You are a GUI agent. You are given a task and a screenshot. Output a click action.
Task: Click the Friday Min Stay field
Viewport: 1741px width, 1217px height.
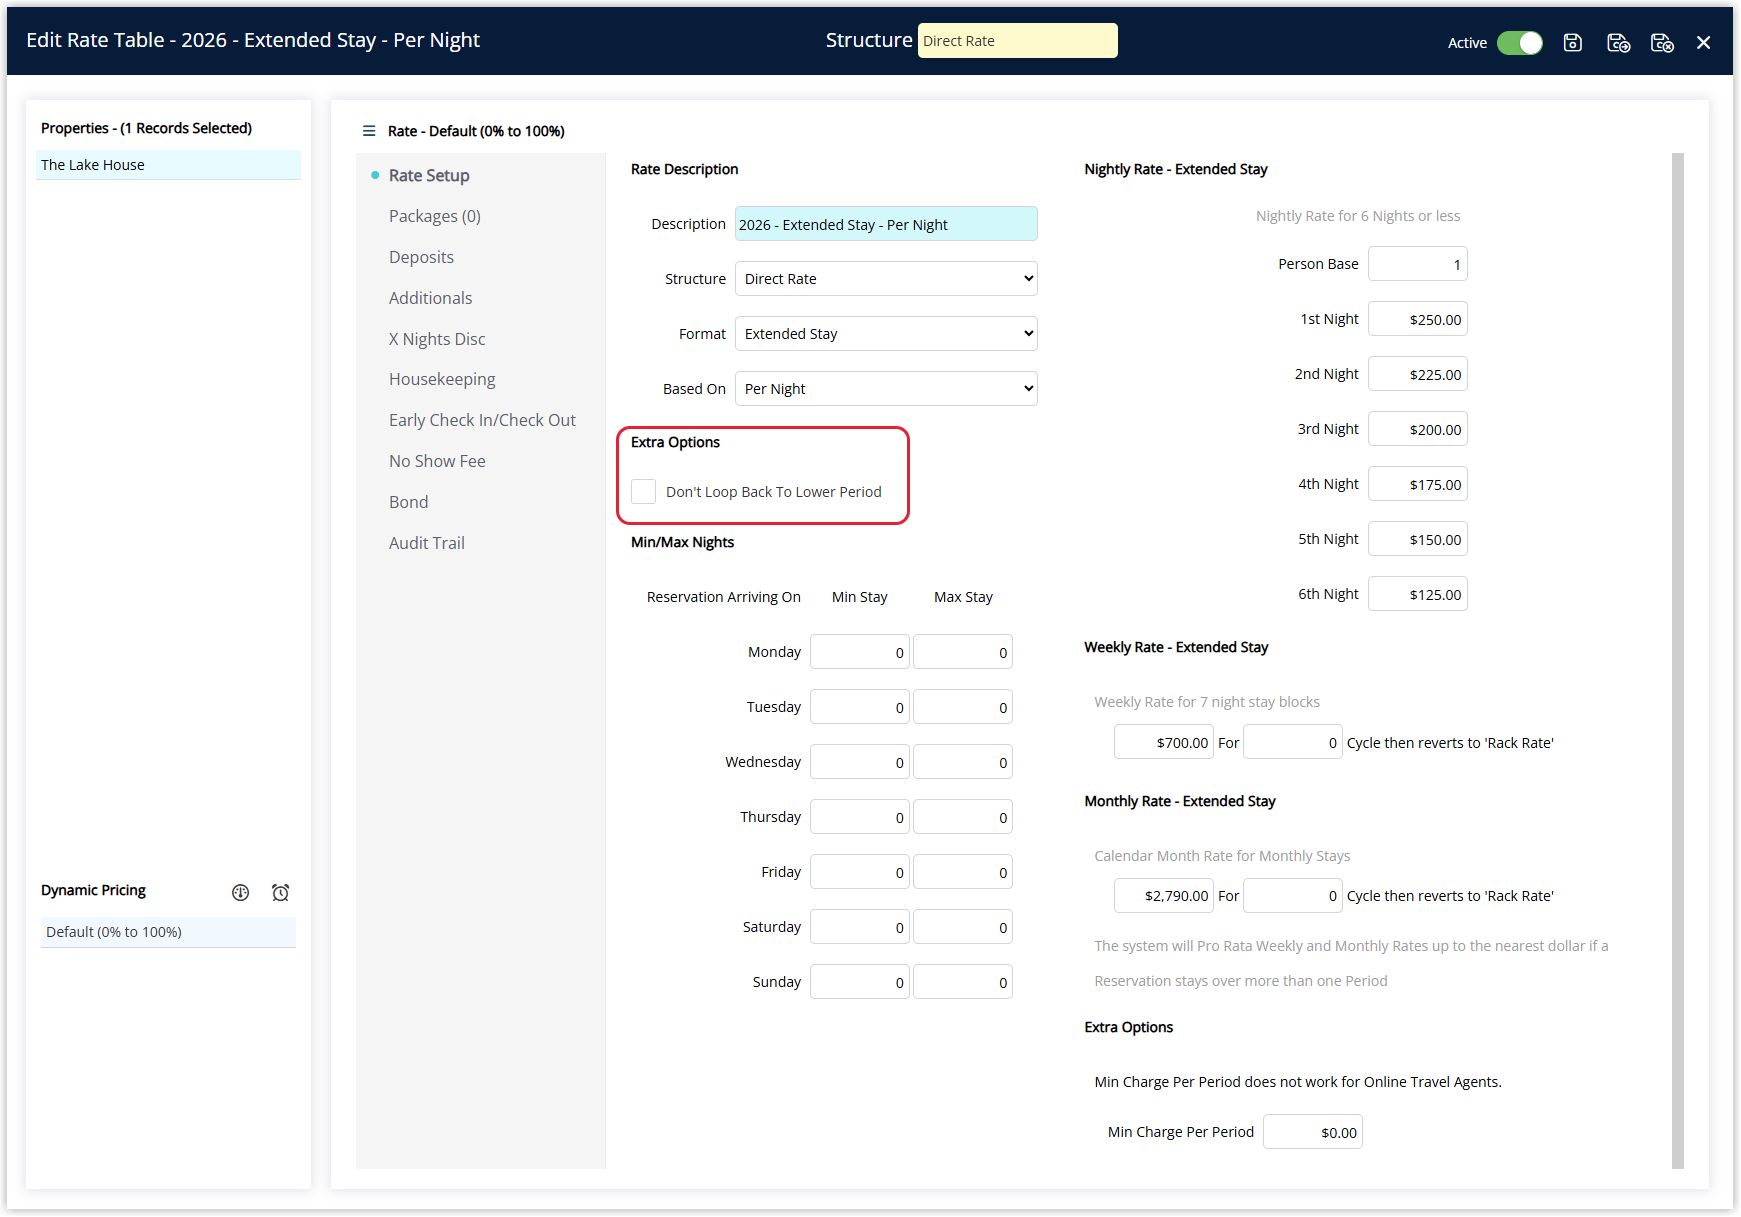pos(860,872)
